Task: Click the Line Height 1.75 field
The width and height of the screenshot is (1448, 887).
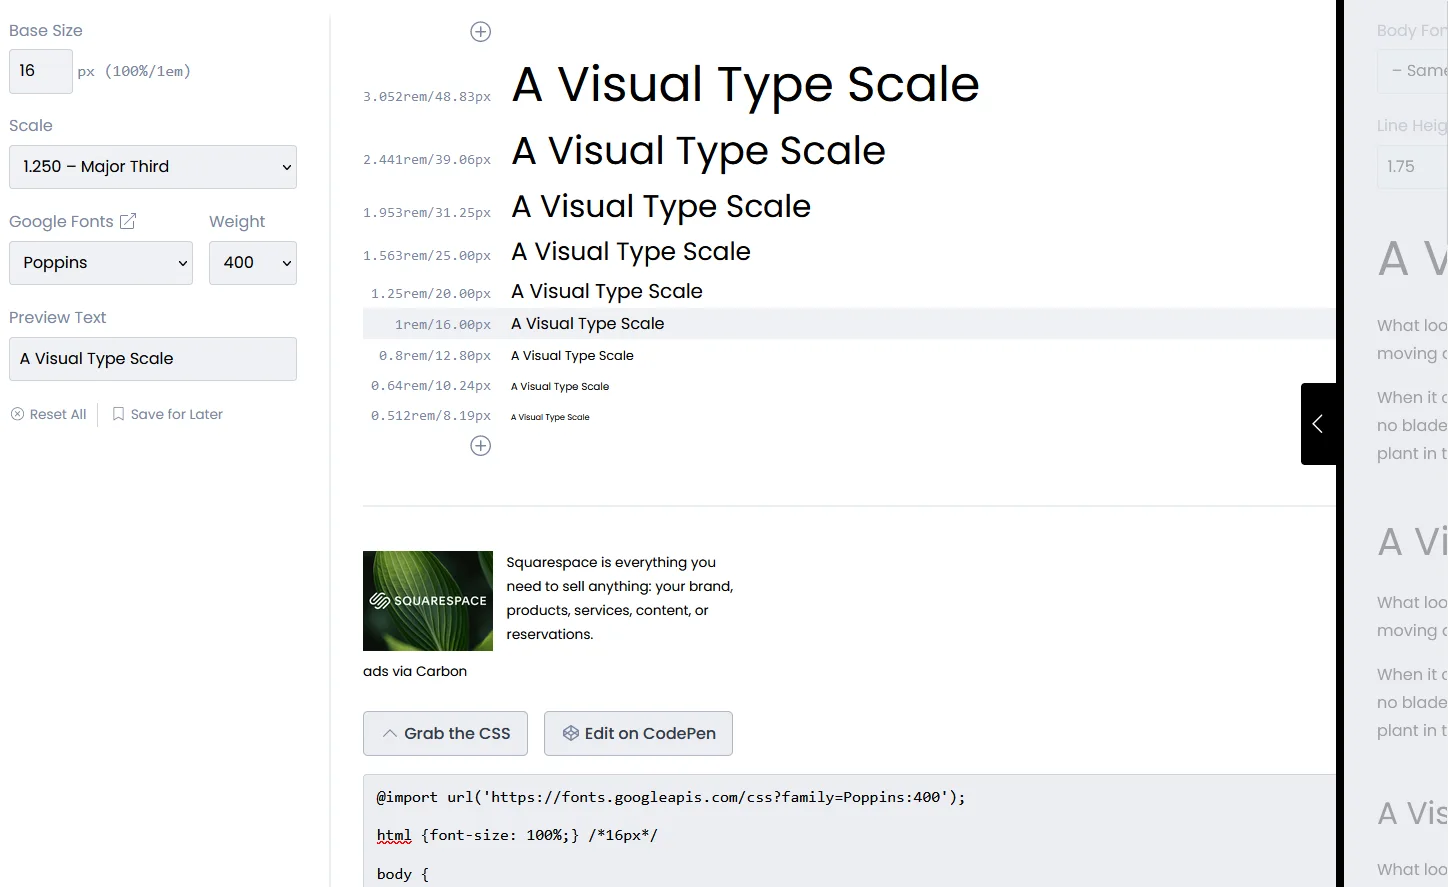Action: coord(1411,167)
